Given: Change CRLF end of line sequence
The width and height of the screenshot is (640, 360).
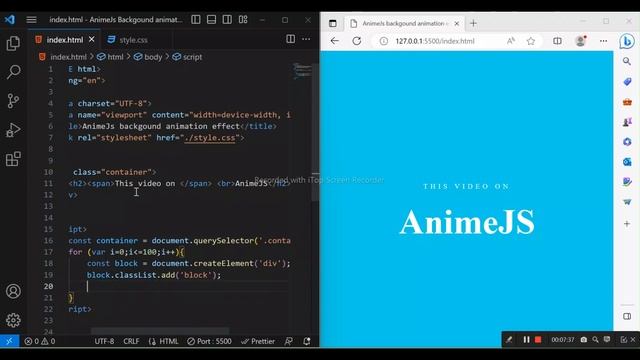Looking at the screenshot, I should tap(131, 341).
